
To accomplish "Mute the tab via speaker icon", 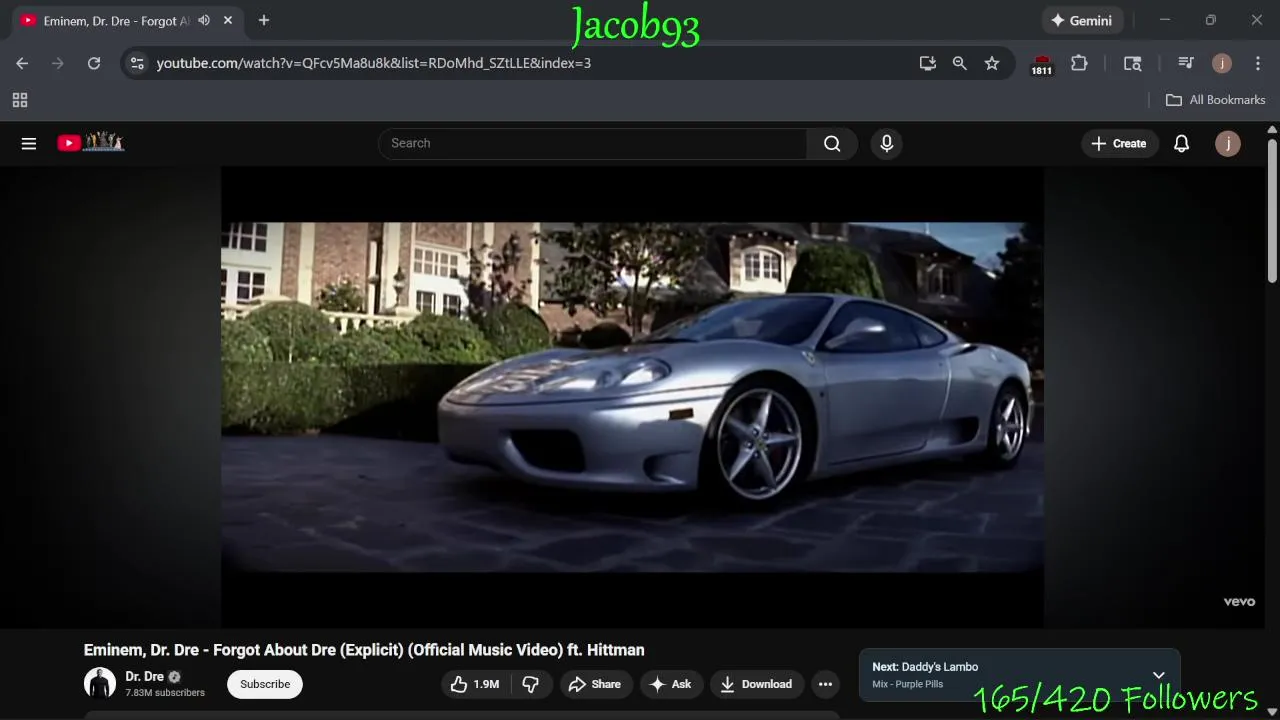I will click(x=204, y=20).
